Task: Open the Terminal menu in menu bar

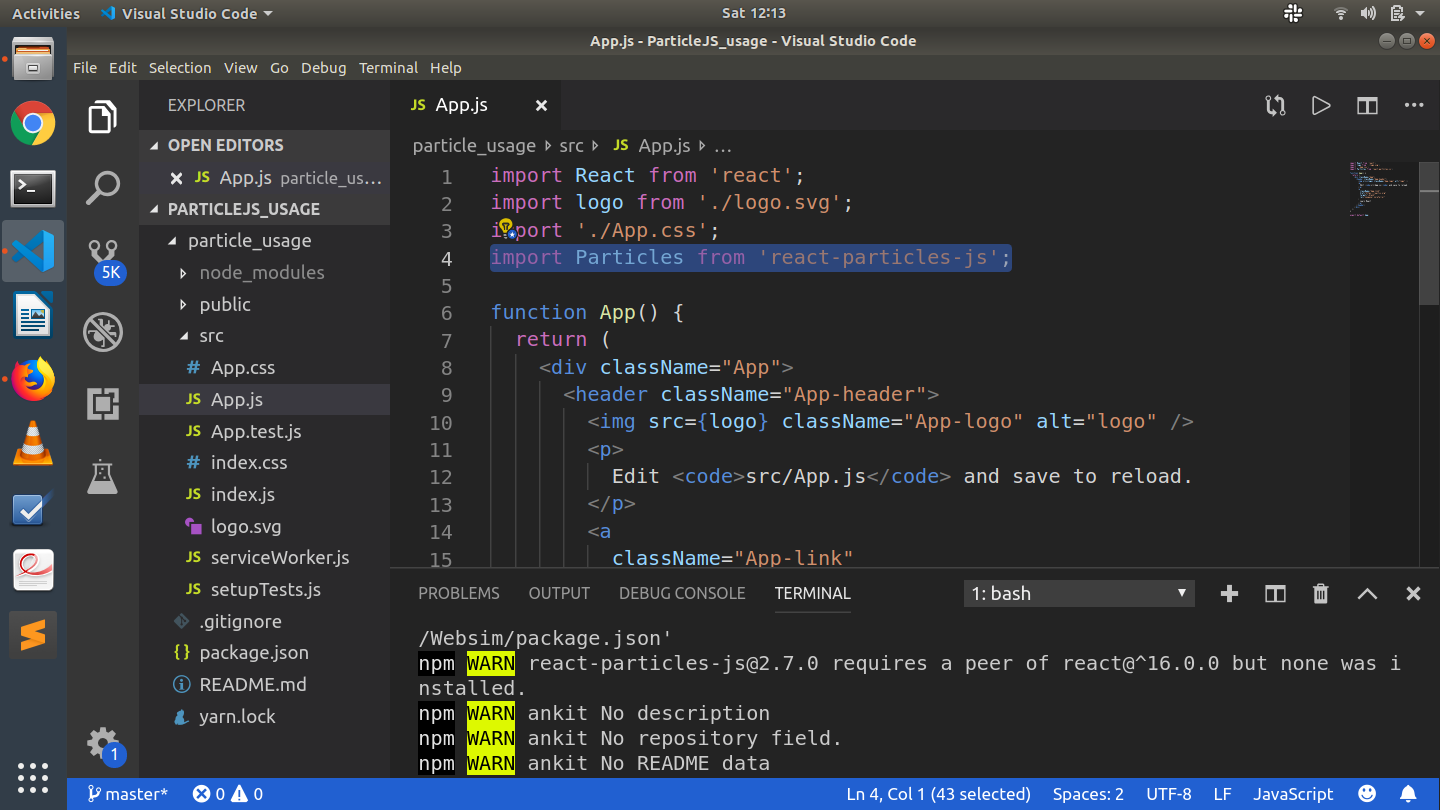Action: pos(388,68)
